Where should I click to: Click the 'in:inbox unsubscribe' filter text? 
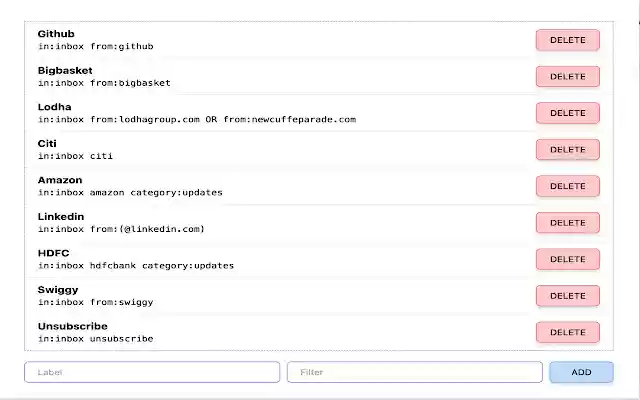[96, 339]
